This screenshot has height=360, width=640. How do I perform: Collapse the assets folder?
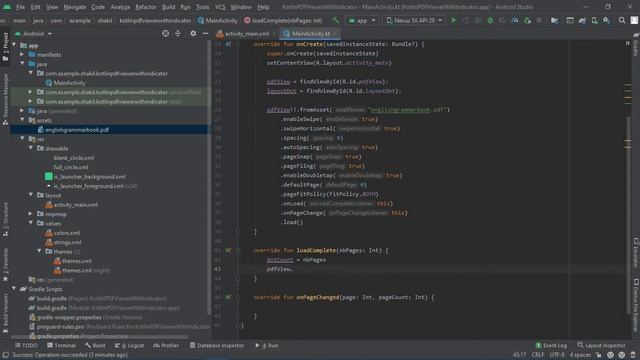pyautogui.click(x=22, y=120)
